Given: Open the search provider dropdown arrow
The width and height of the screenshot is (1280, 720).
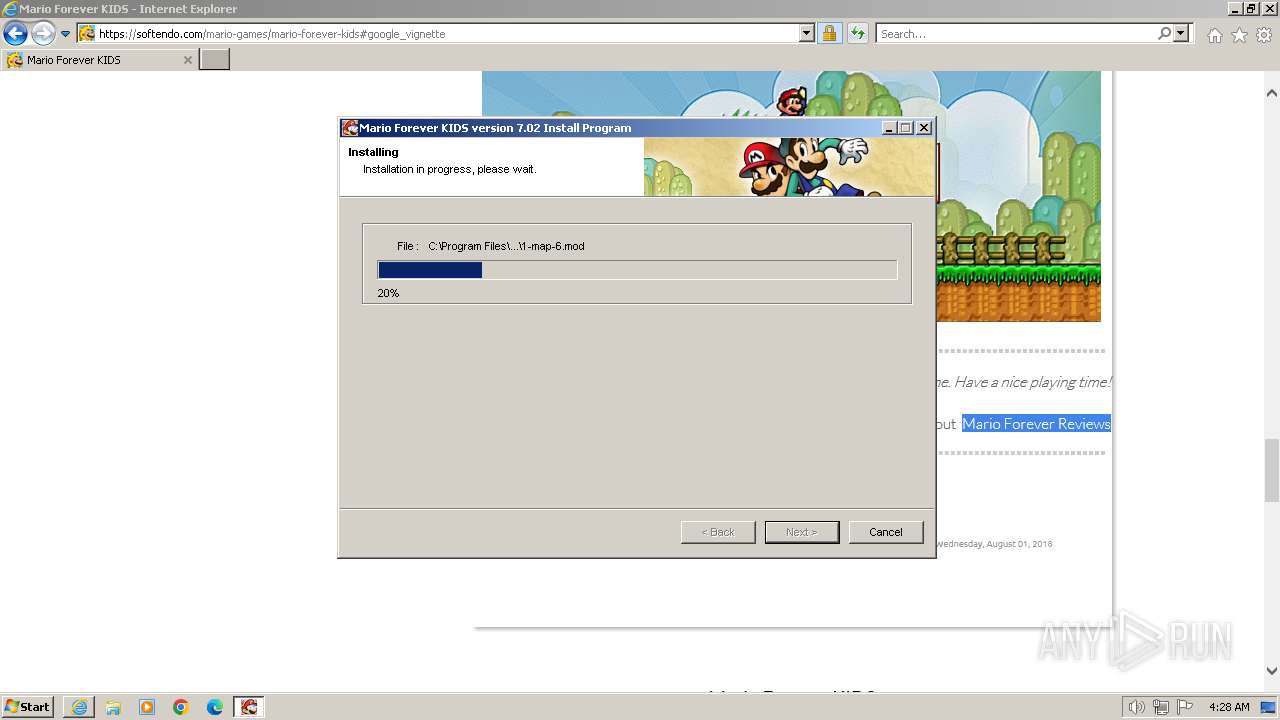Looking at the screenshot, I should 1181,33.
